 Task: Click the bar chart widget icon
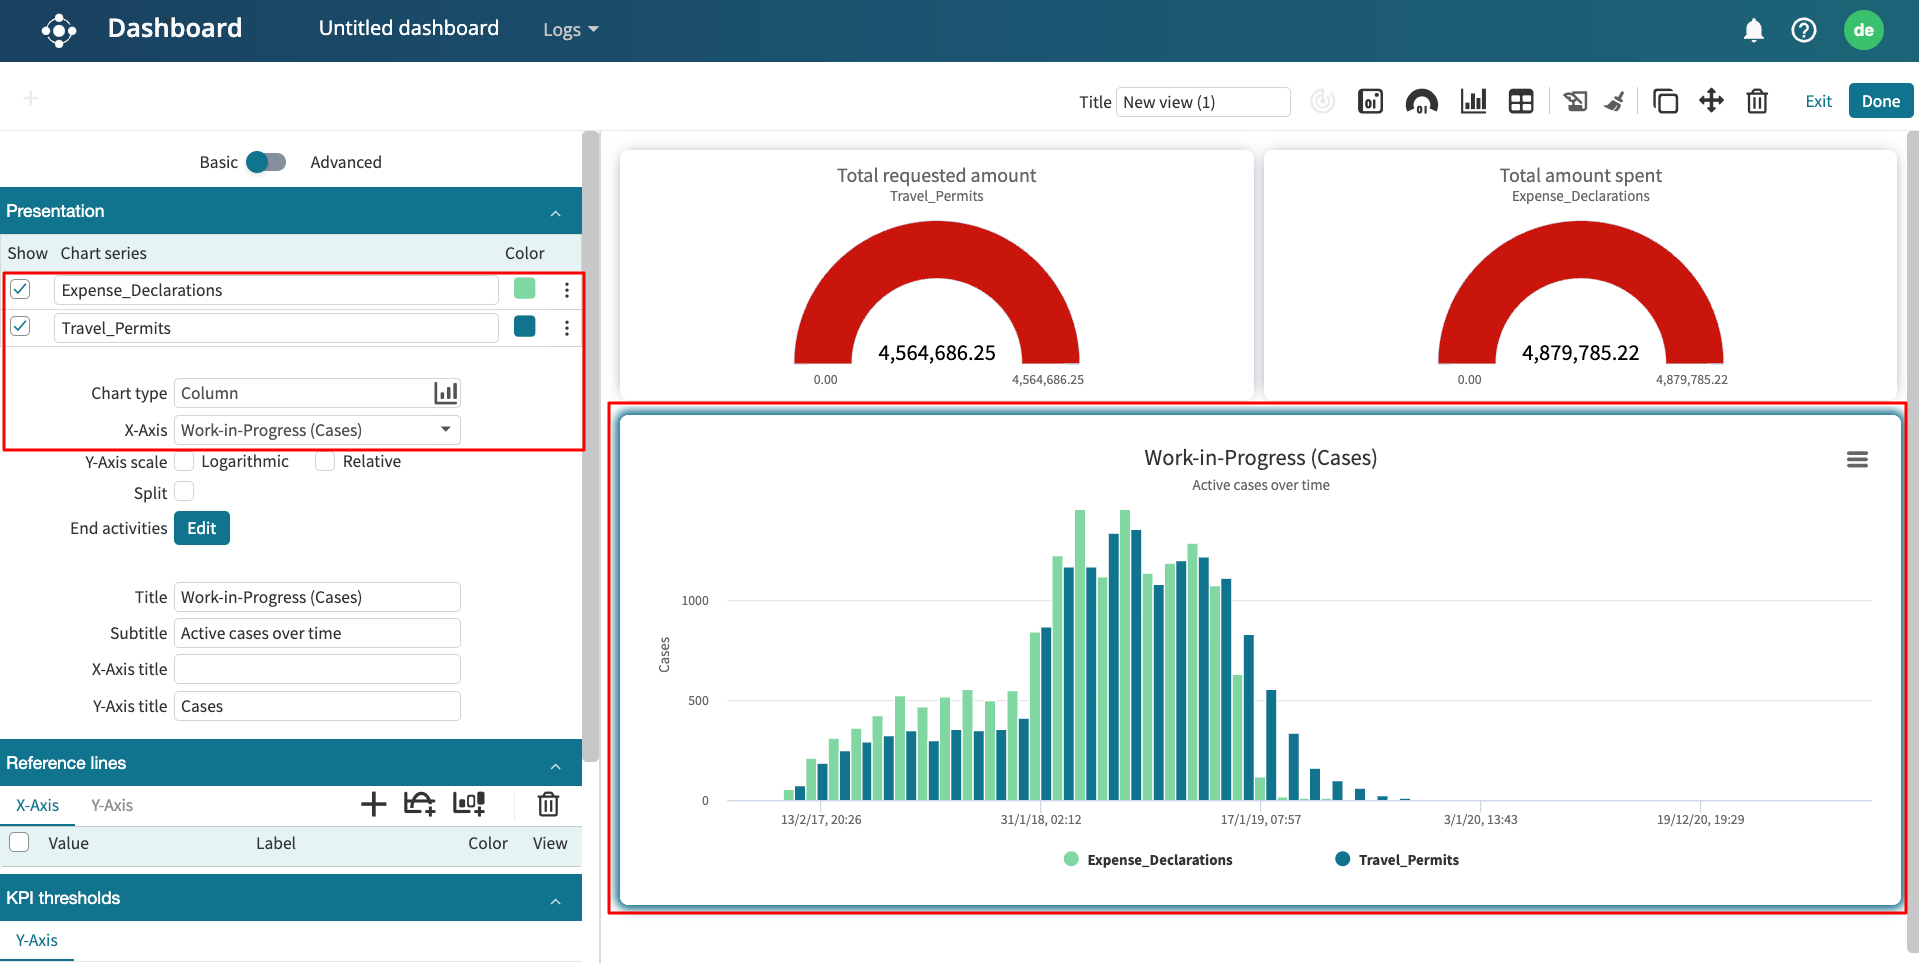pyautogui.click(x=1473, y=101)
